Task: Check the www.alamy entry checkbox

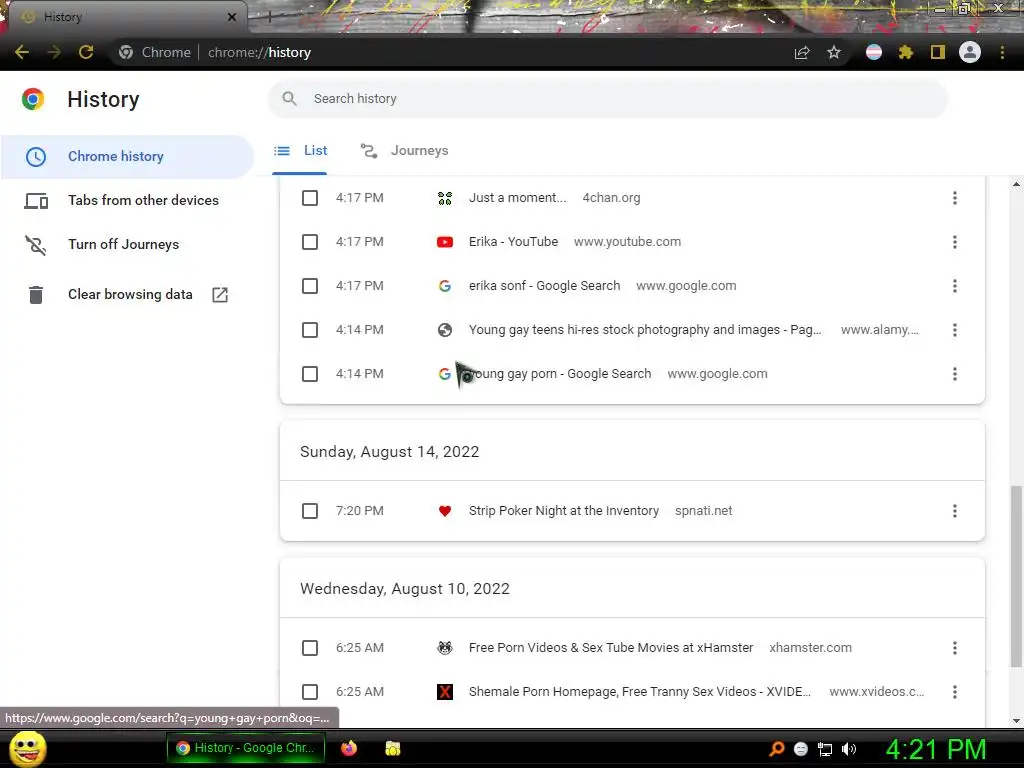Action: pyautogui.click(x=310, y=330)
